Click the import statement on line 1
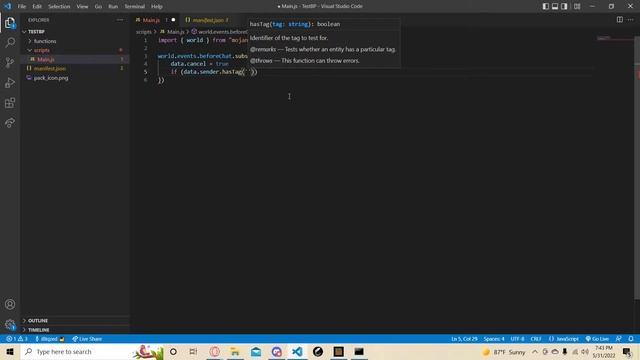Image resolution: width=640 pixels, height=360 pixels. tap(203, 40)
